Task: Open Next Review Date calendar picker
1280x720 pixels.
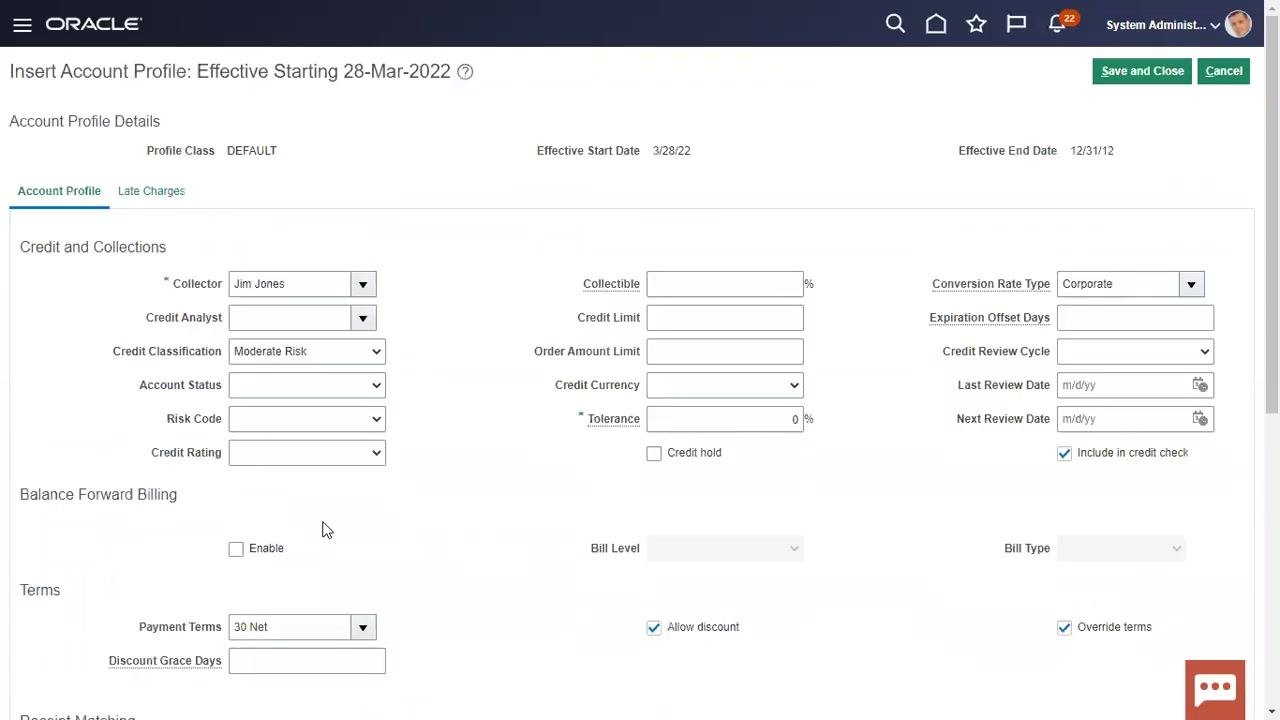Action: coord(1200,419)
